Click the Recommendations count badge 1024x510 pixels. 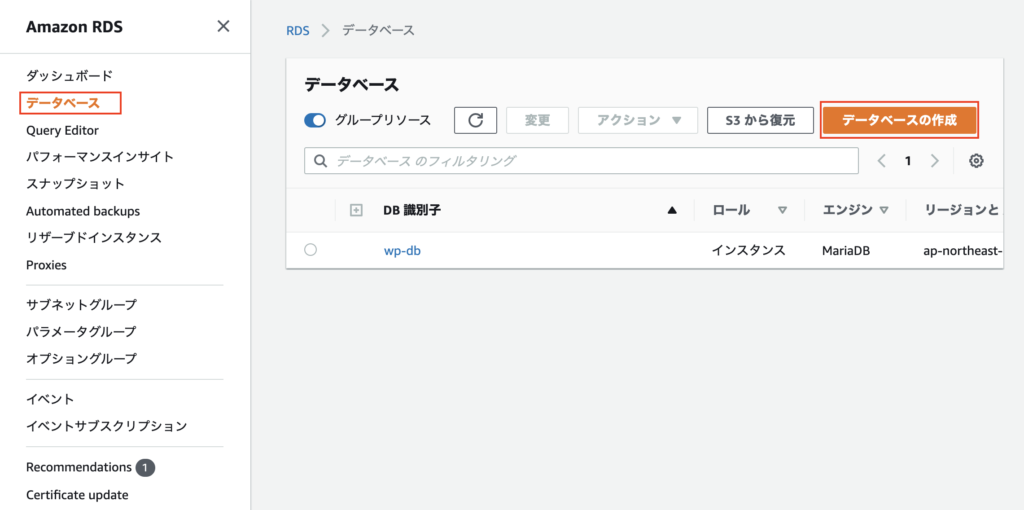[x=145, y=467]
